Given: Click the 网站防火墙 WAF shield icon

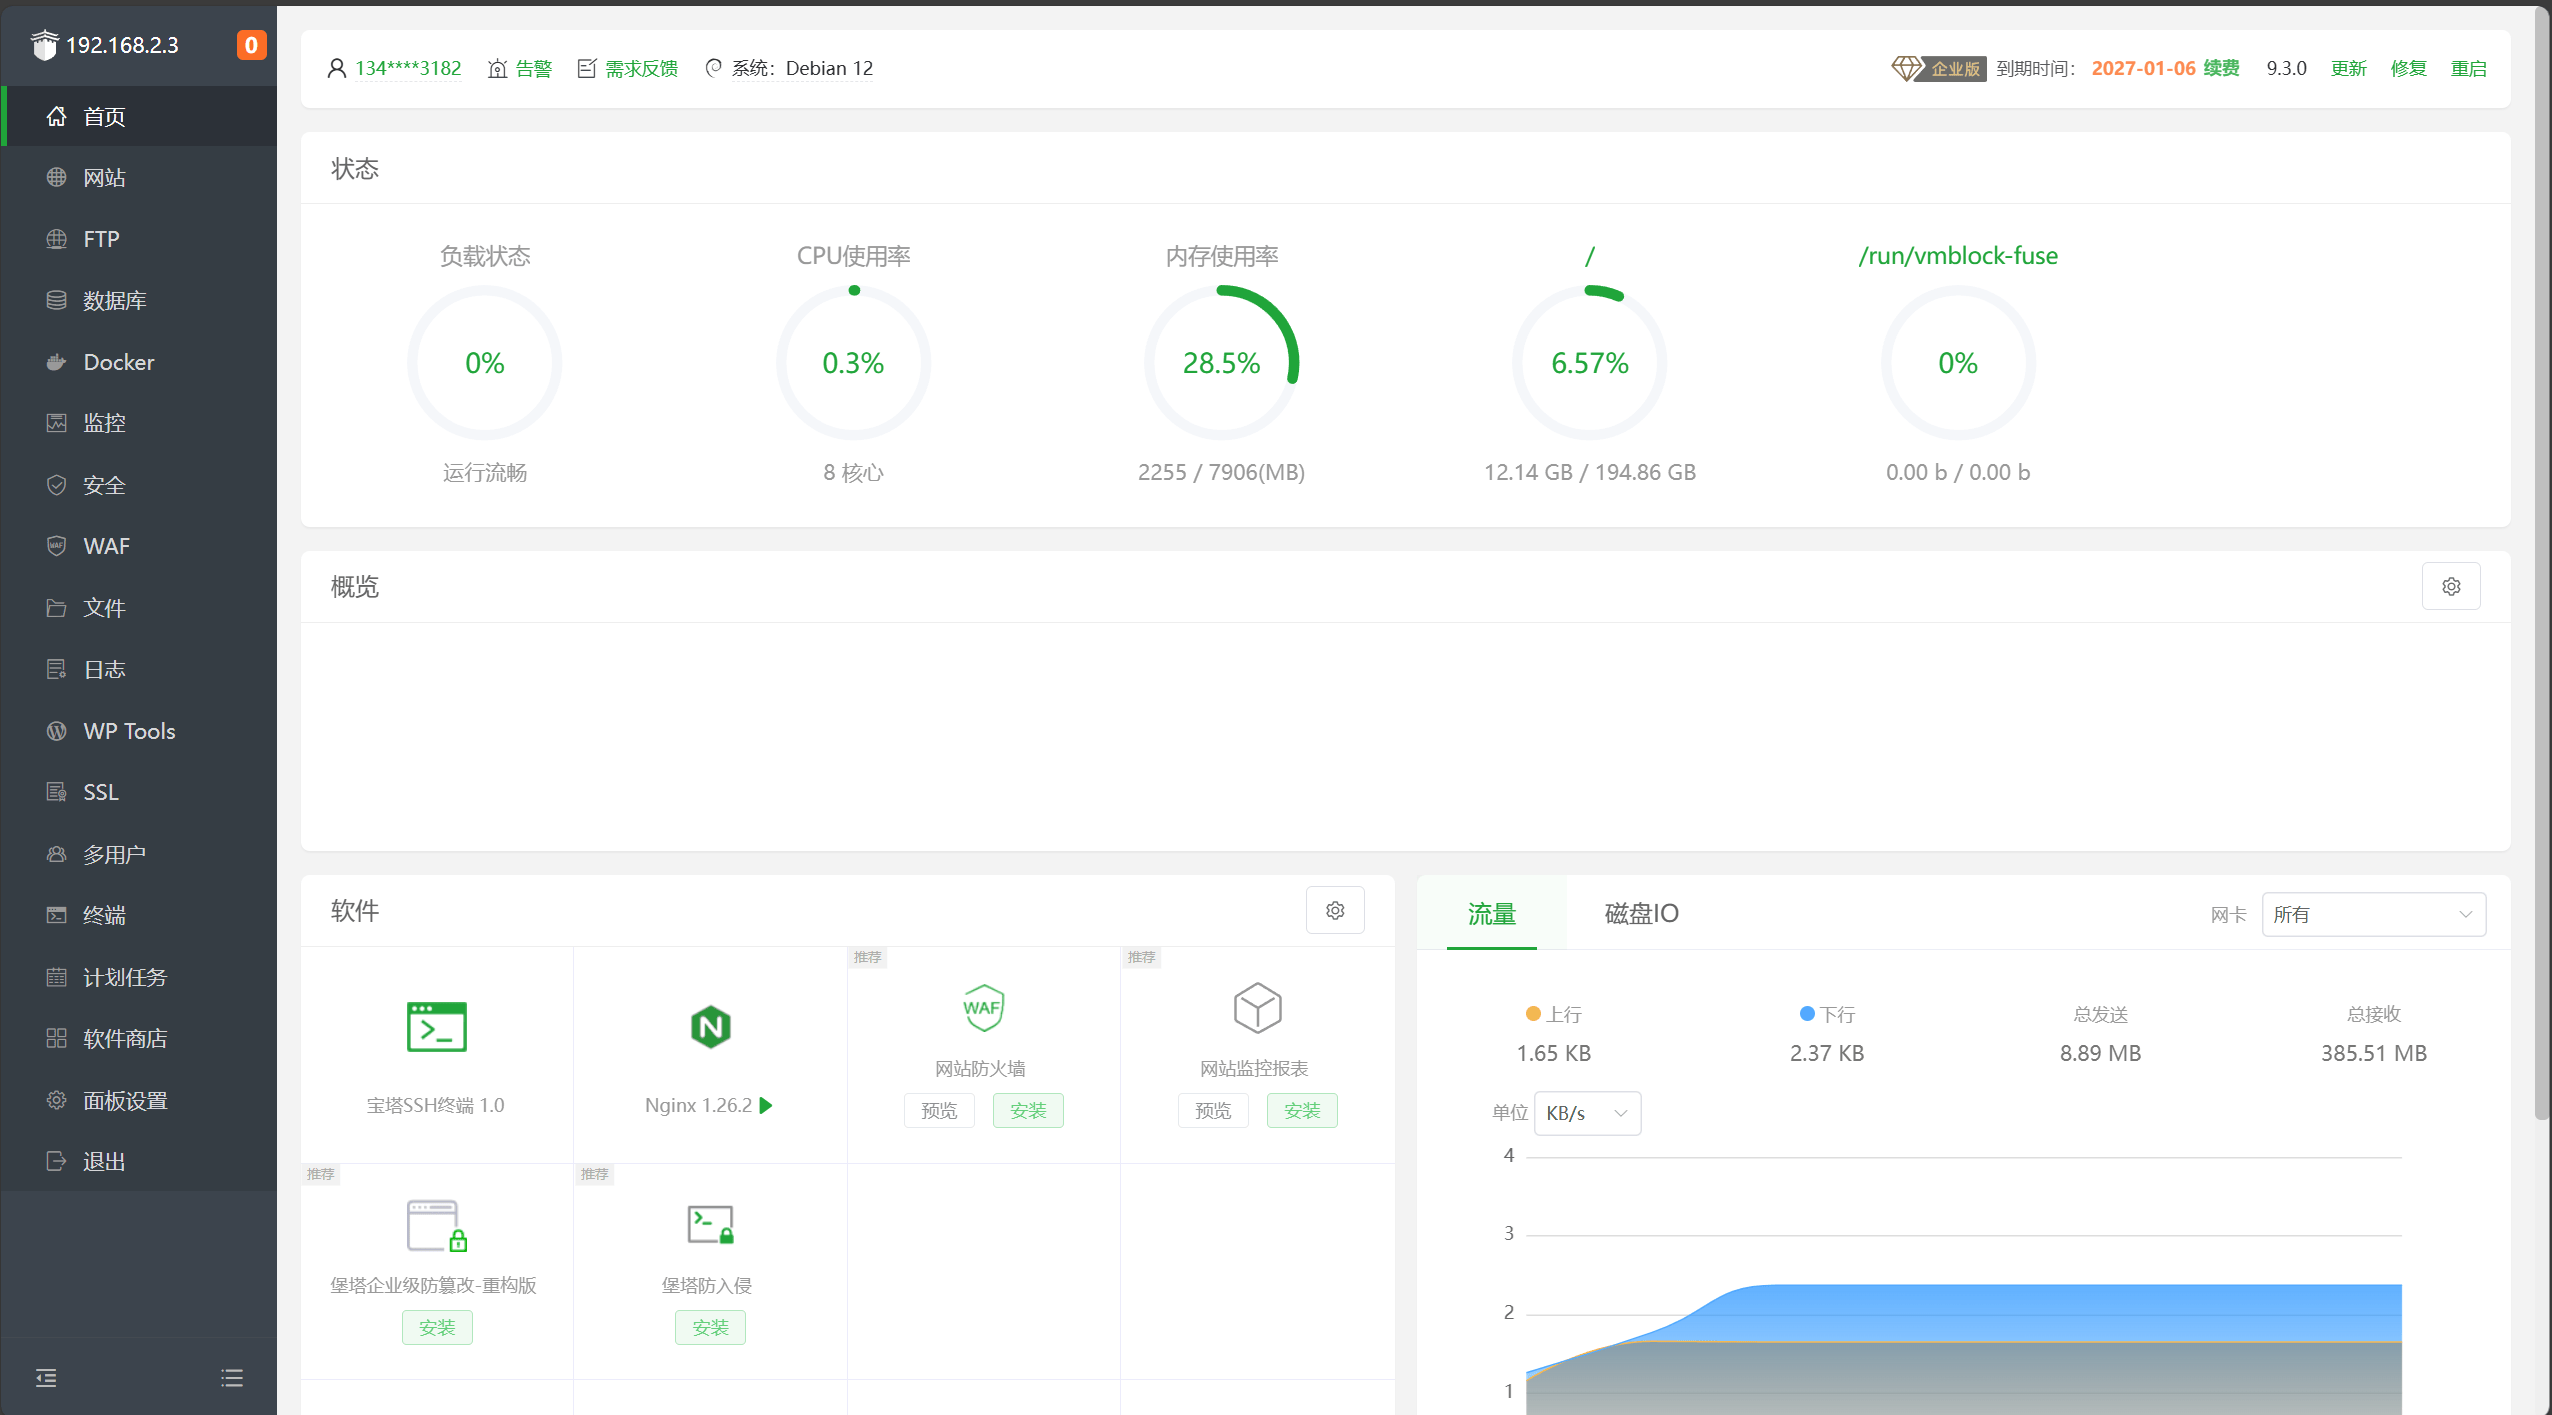Looking at the screenshot, I should (x=982, y=1008).
